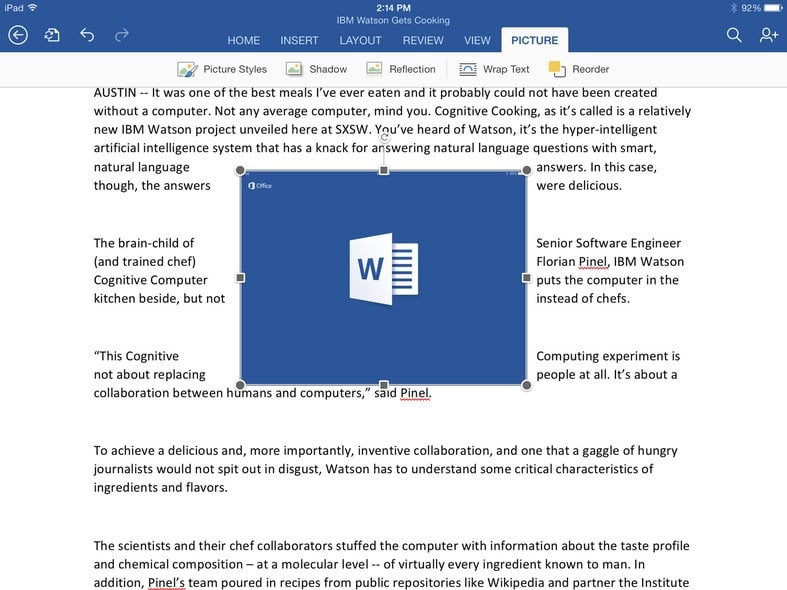The height and width of the screenshot is (590, 787).
Task: Tap the top-middle square sizing handle
Action: 384,171
